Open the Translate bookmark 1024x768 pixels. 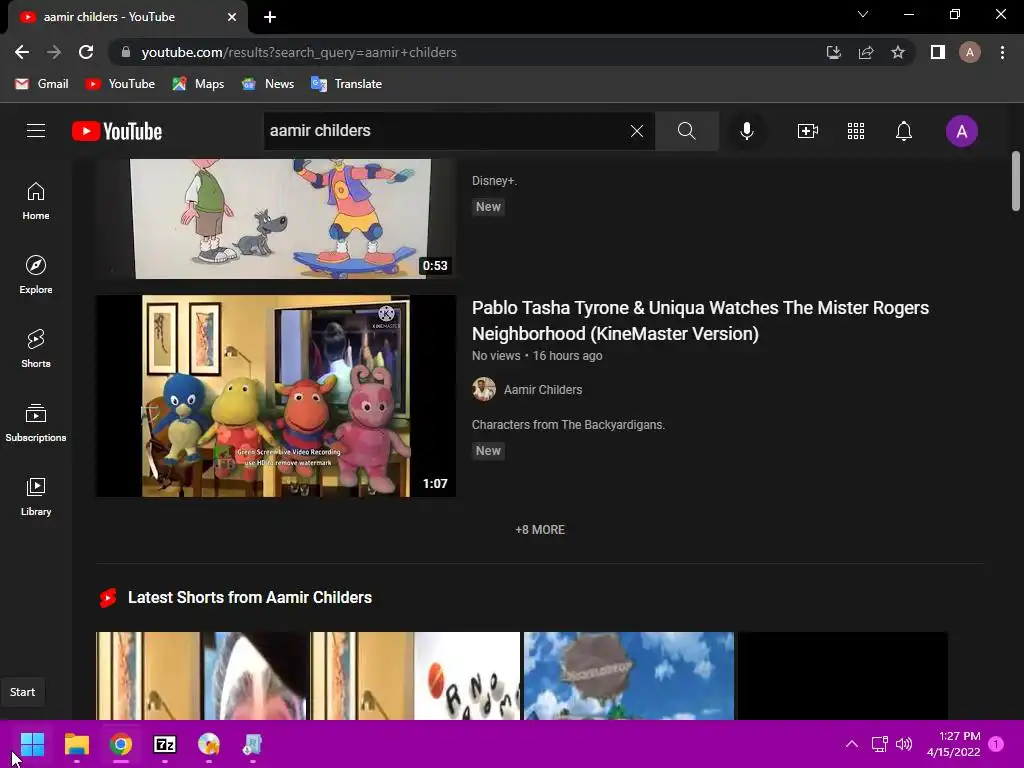click(x=347, y=84)
